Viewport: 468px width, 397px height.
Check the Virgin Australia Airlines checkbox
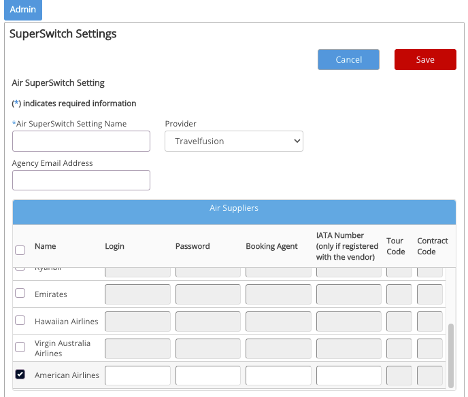(20, 347)
